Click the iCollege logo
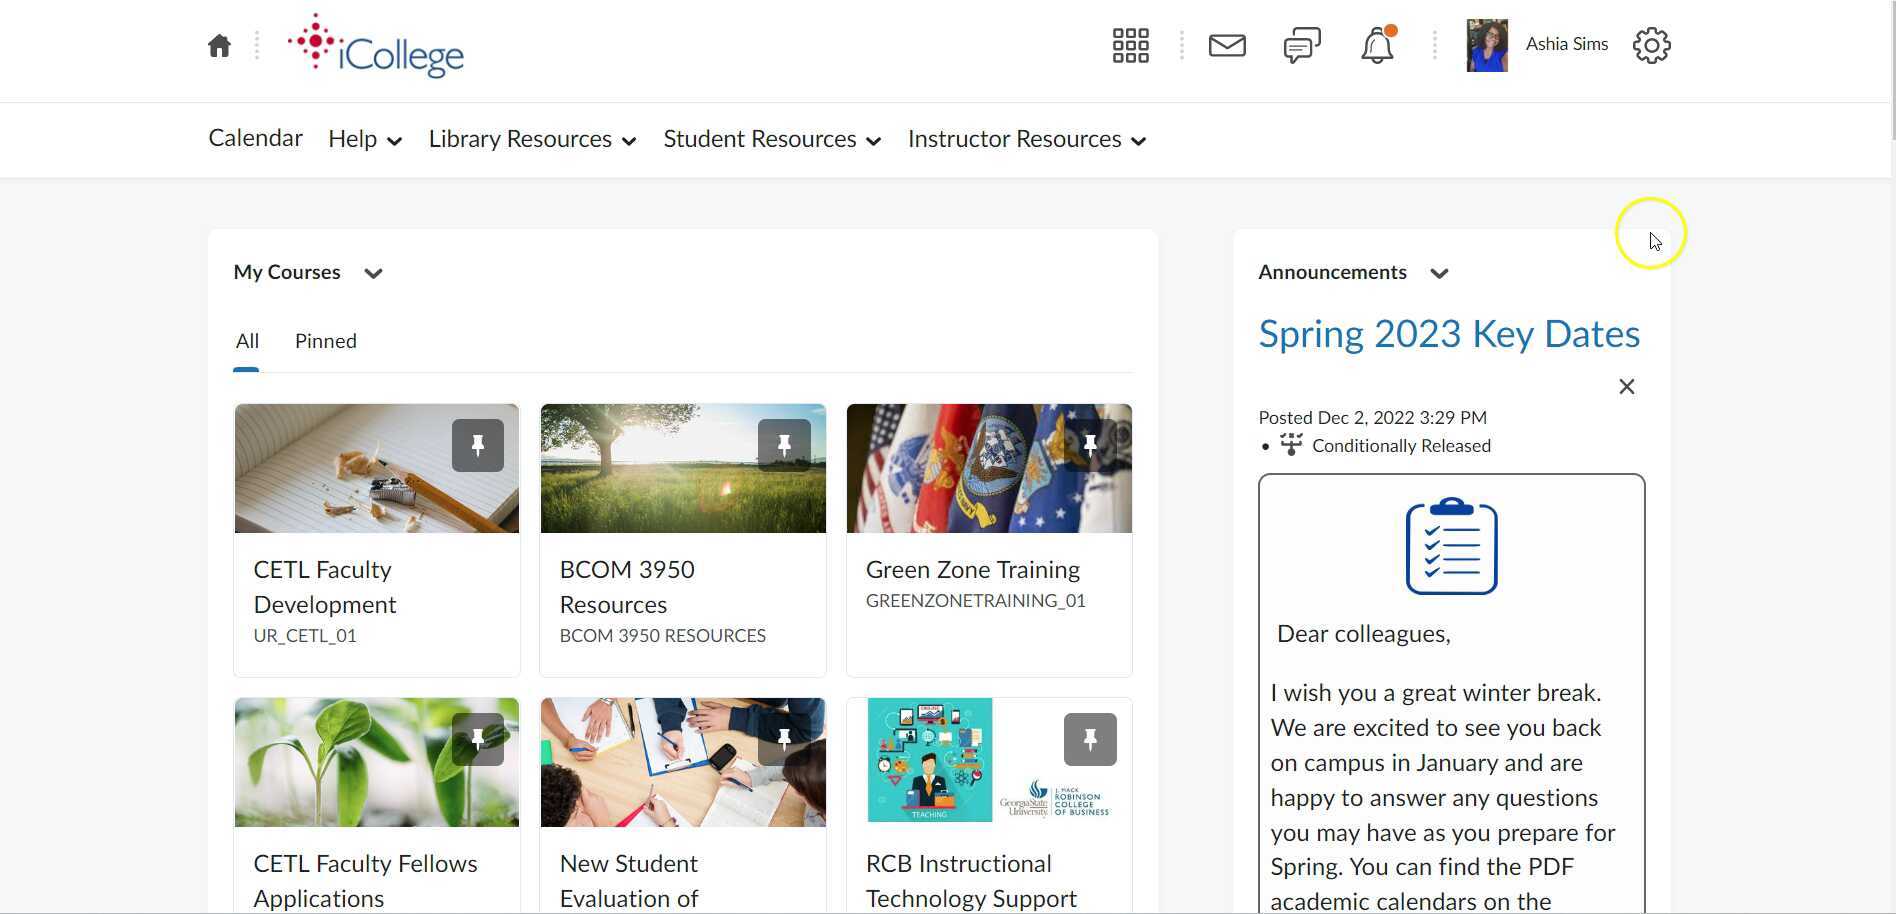This screenshot has height=914, width=1896. point(375,45)
